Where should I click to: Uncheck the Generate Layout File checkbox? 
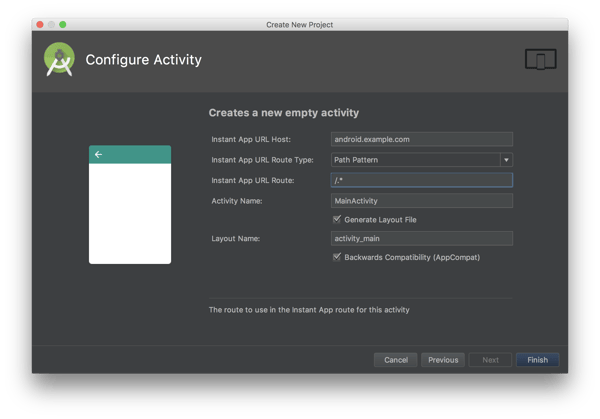coord(337,219)
